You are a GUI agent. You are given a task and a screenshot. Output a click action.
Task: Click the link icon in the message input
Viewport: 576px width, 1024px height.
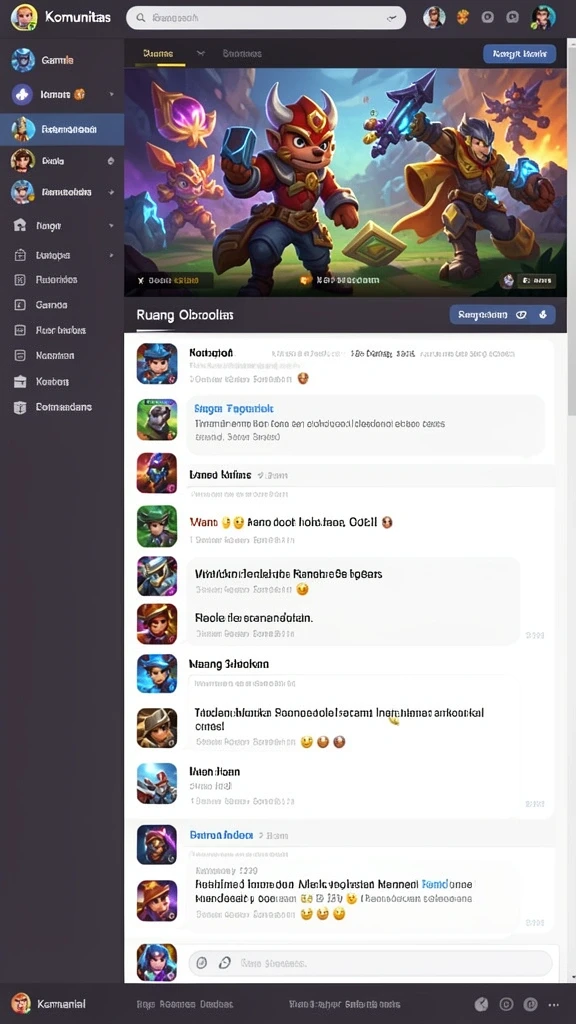coord(225,963)
